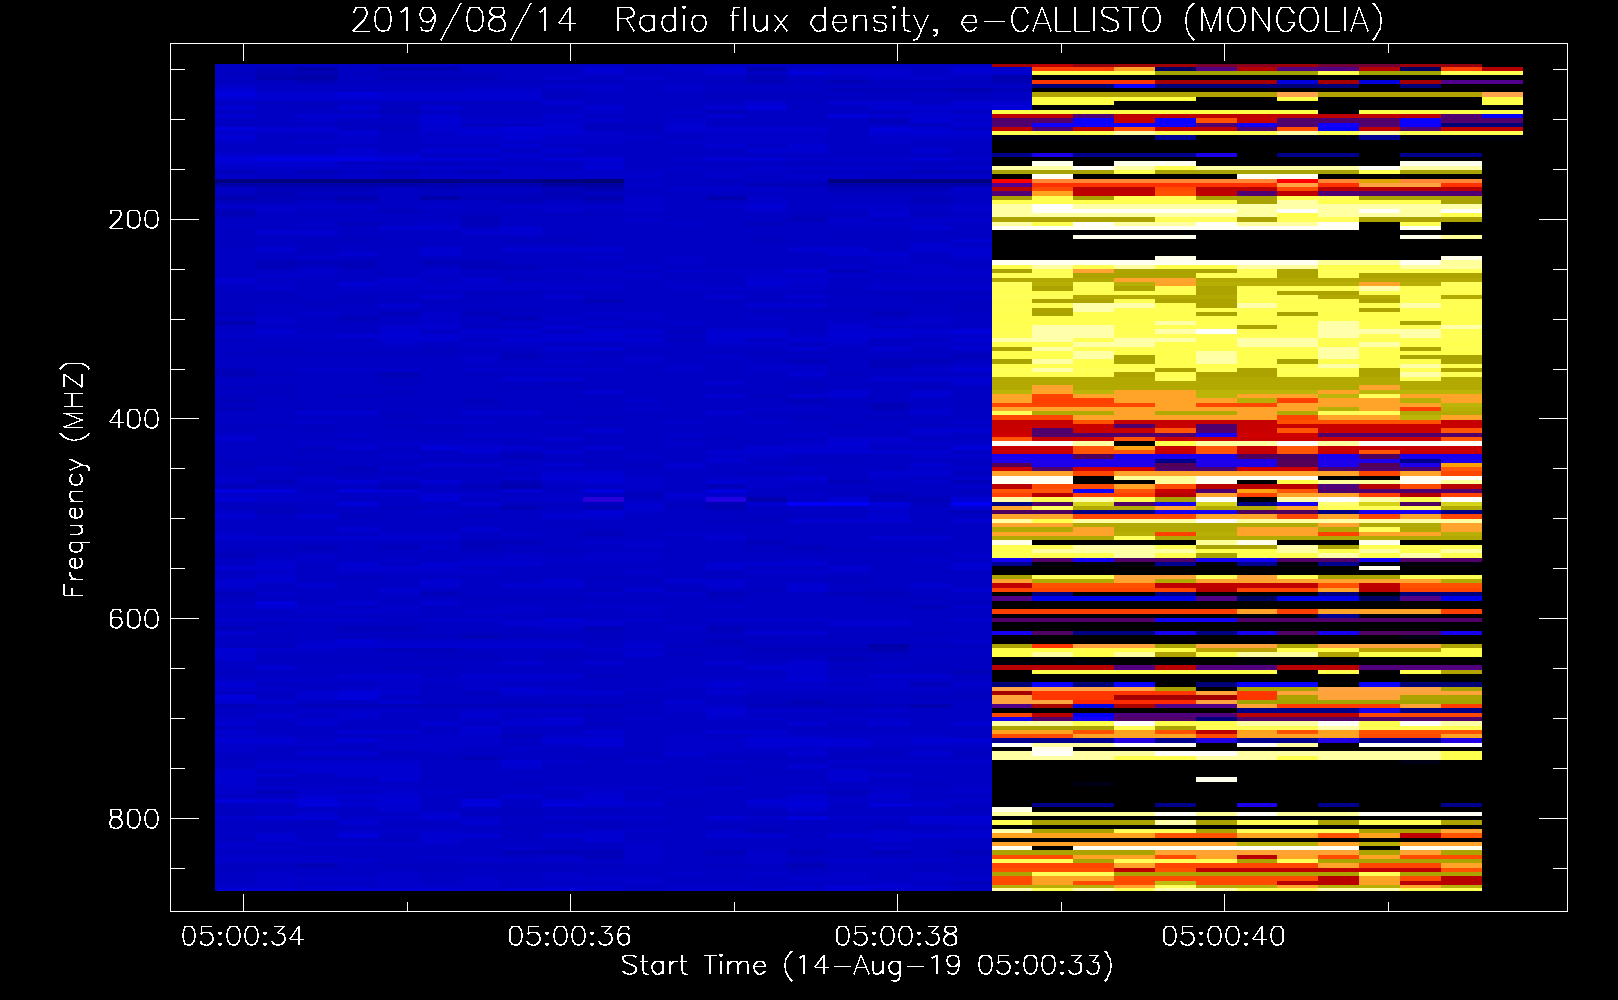The height and width of the screenshot is (1000, 1618).
Task: Click the plot title 'Radio flux density, e-CALLISTO (MONGOLIA)'
Action: pos(998,20)
